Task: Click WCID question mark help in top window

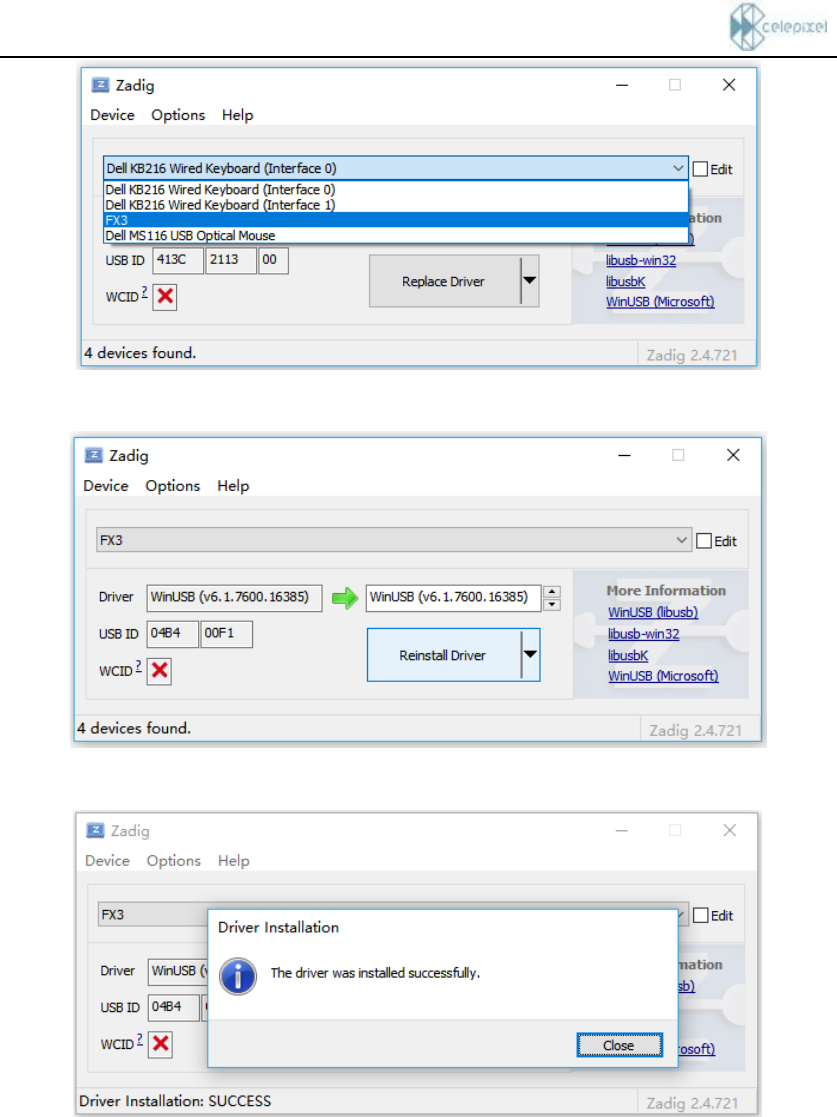Action: (x=145, y=292)
